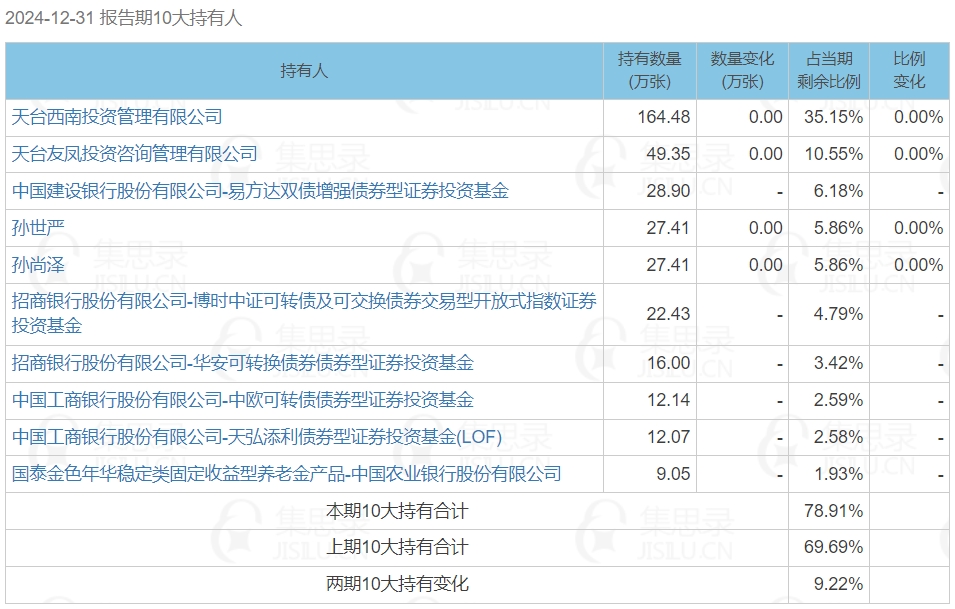Click the 数量变化(万张) column header
Viewport: 955px width, 609px height.
point(742,71)
